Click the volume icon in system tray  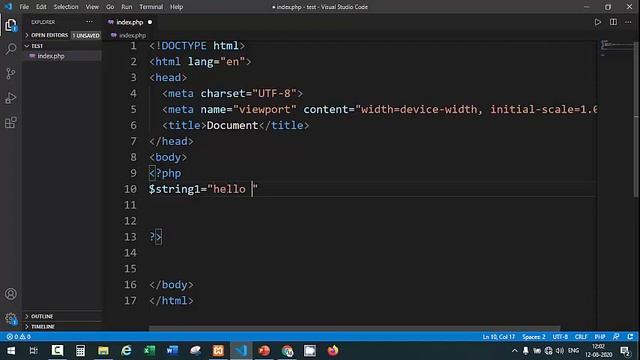560,351
